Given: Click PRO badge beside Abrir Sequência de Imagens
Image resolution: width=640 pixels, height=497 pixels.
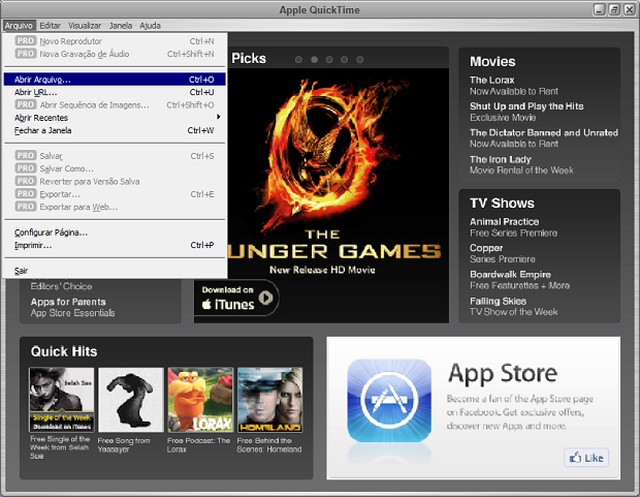Looking at the screenshot, I should pos(26,104).
